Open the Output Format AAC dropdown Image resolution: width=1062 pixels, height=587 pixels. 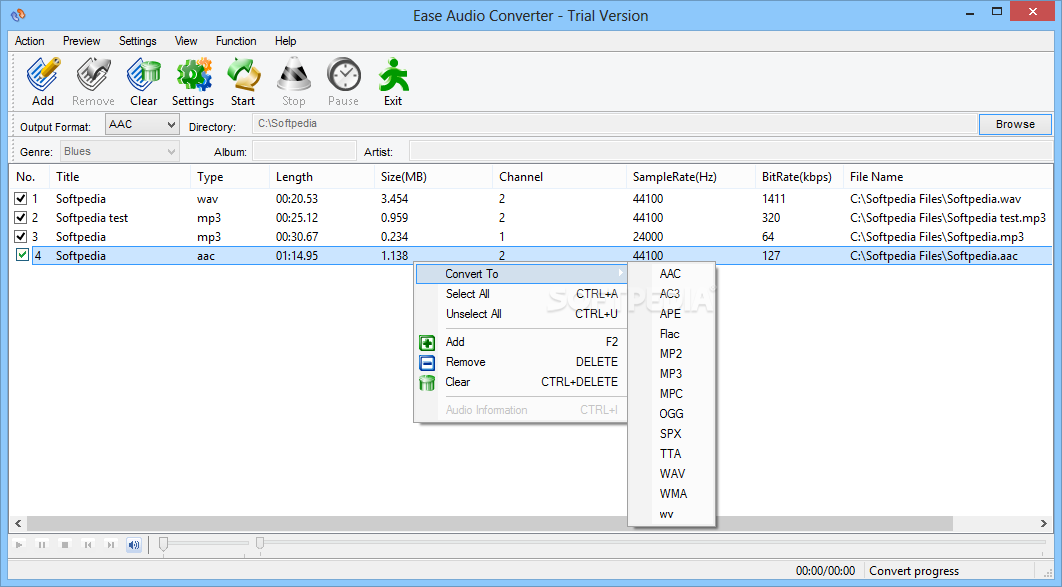(x=142, y=125)
